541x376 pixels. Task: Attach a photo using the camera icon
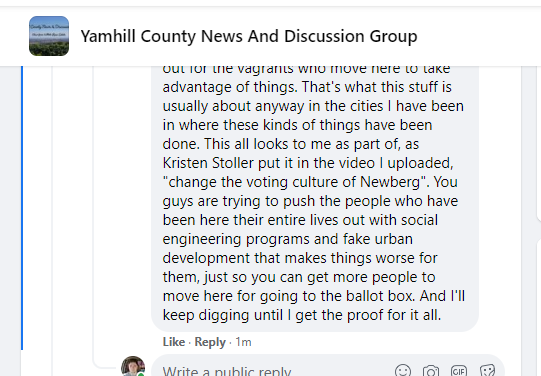tap(431, 371)
